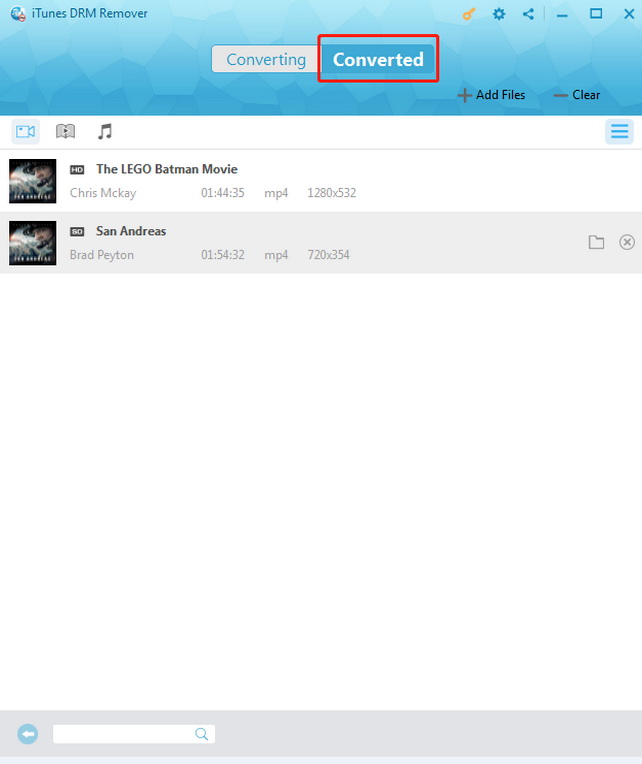This screenshot has width=642, height=764.
Task: Select The LEGO Batman Movie title
Action: pyautogui.click(x=167, y=169)
